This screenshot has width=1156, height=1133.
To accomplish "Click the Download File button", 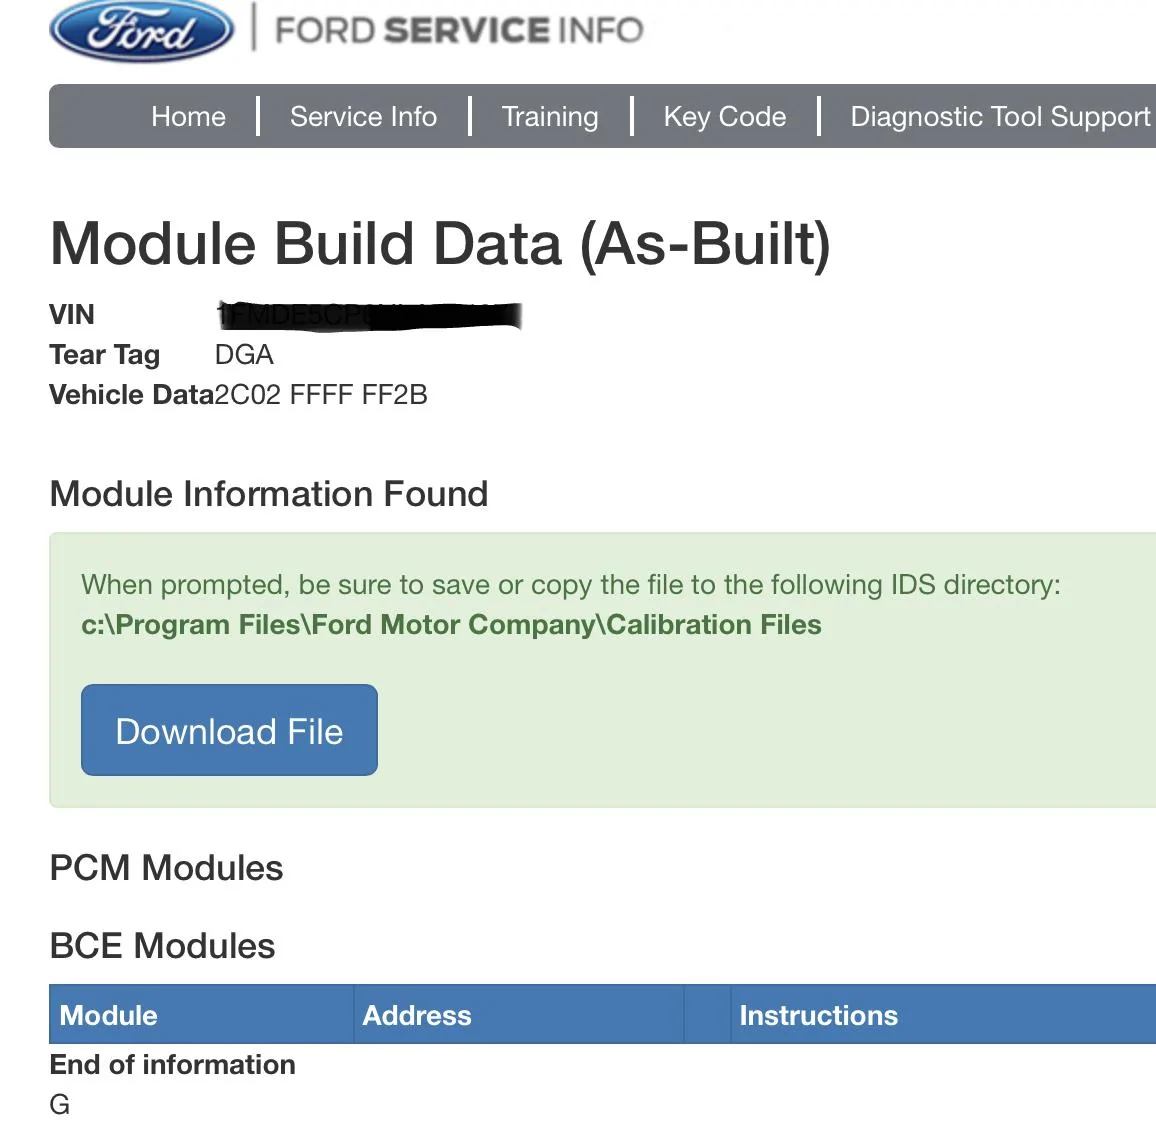I will point(229,730).
